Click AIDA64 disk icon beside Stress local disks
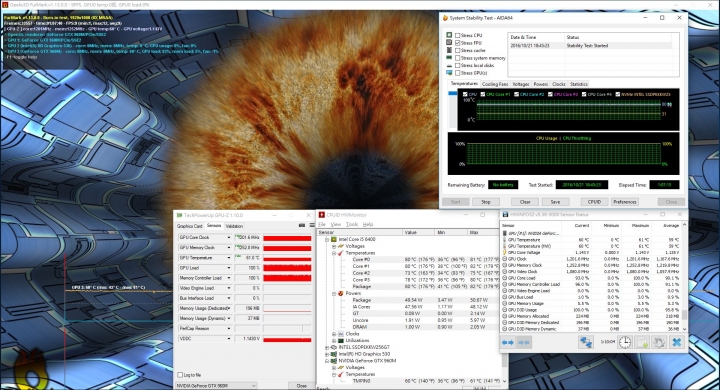Screen dimensions: 720x390 pos(449,66)
